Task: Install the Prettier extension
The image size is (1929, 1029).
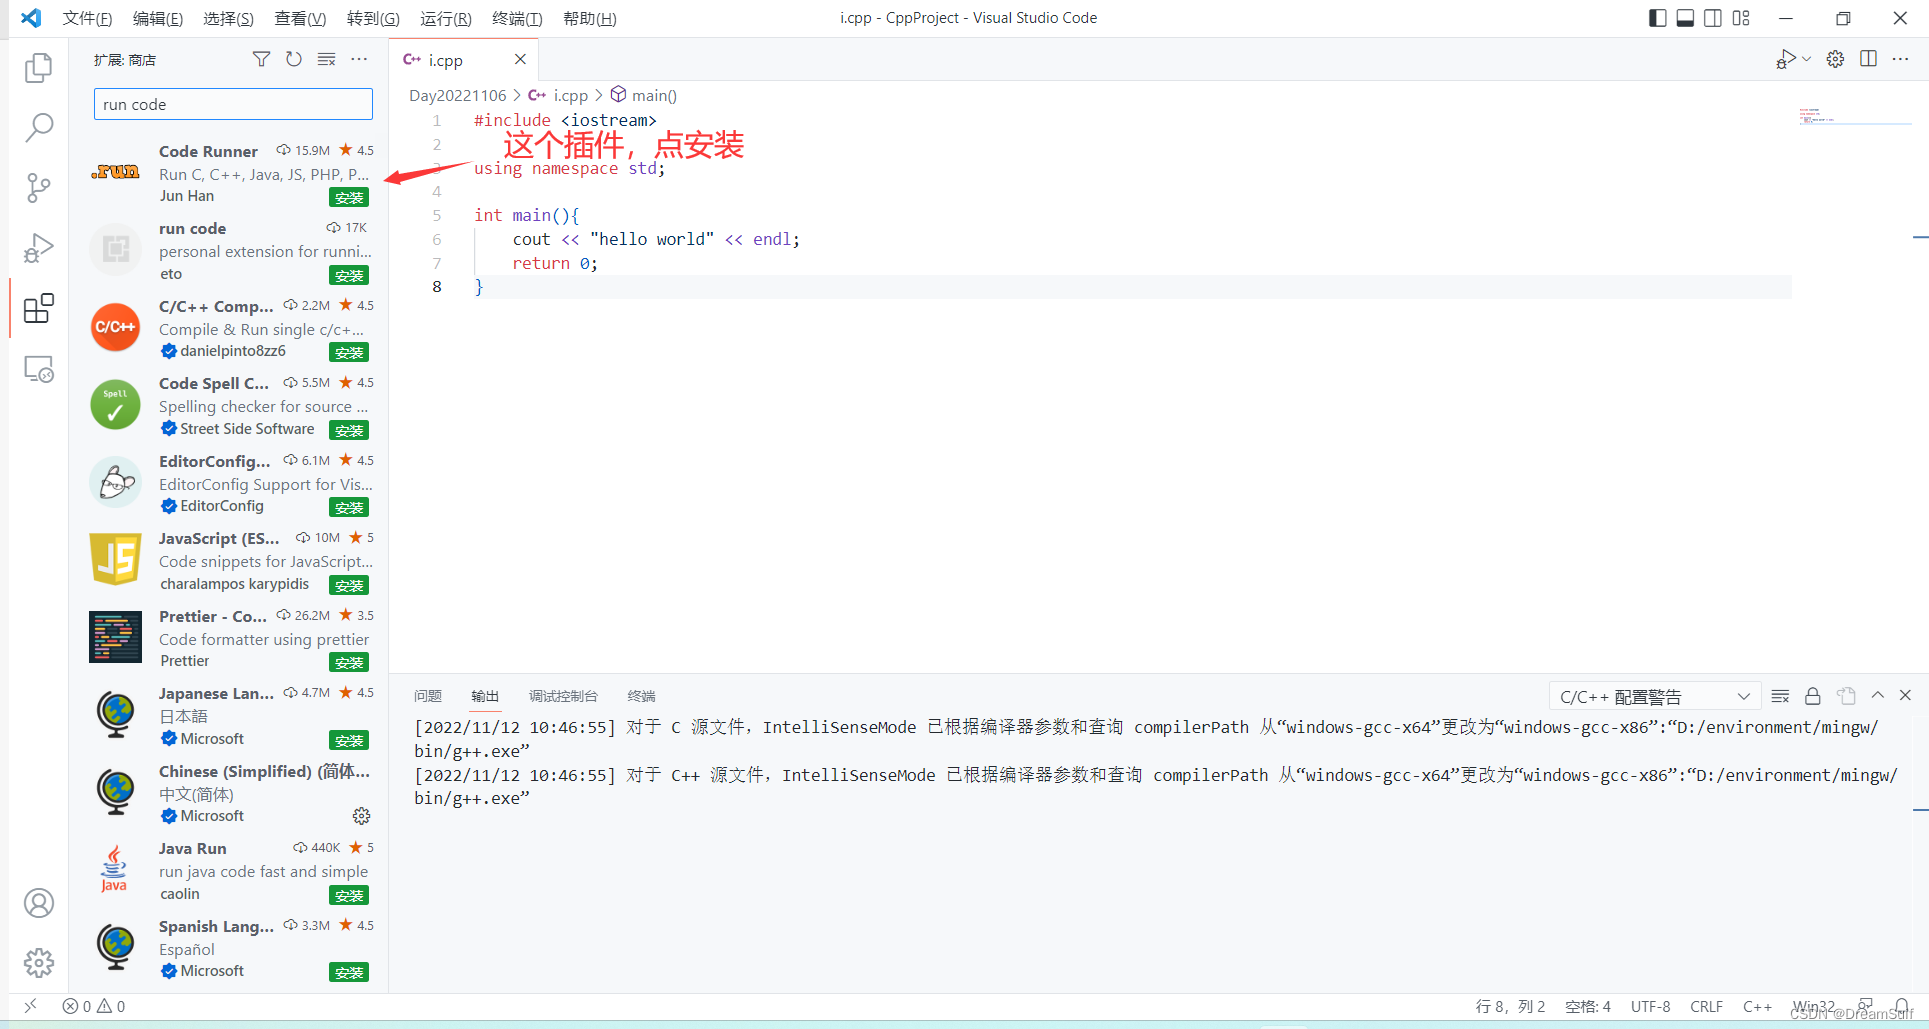Action: point(349,663)
